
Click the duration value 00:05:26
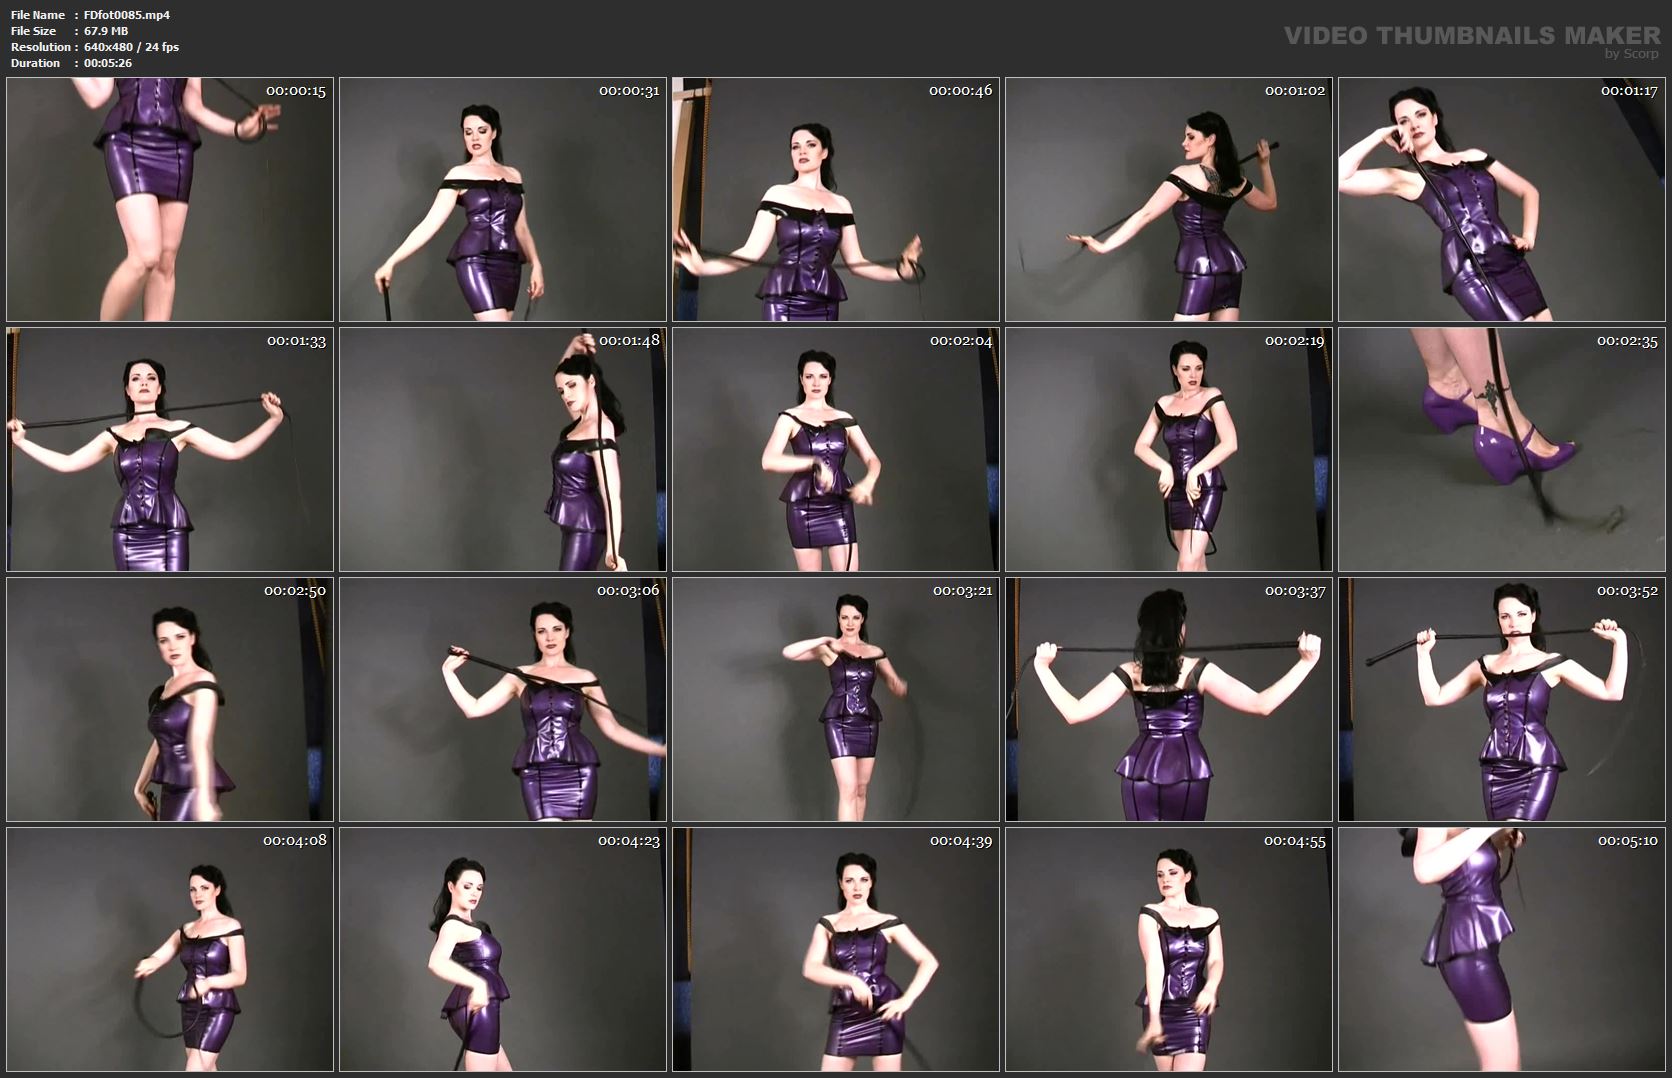pos(108,63)
